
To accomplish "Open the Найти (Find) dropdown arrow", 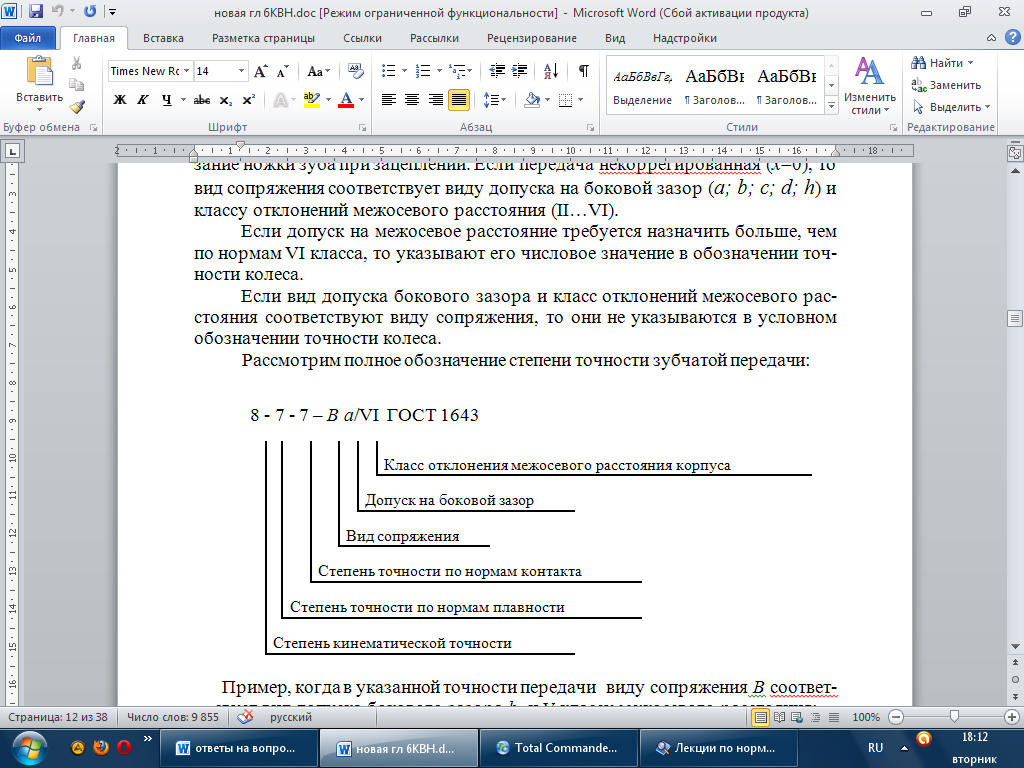I will click(970, 63).
